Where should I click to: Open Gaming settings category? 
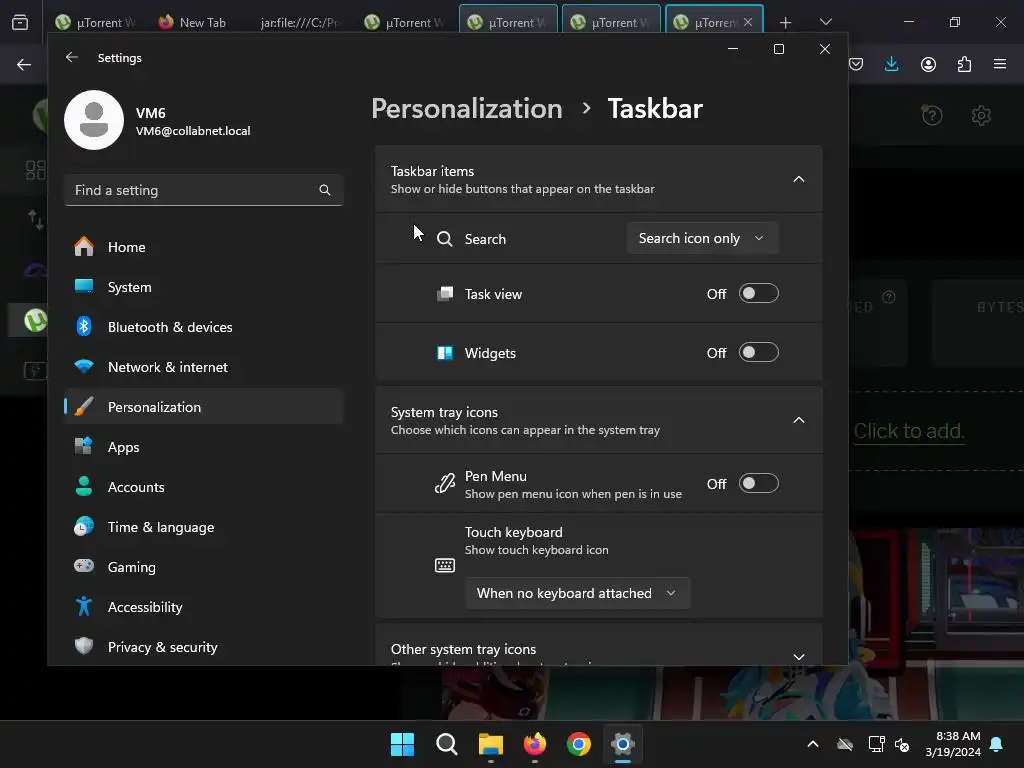coord(203,567)
